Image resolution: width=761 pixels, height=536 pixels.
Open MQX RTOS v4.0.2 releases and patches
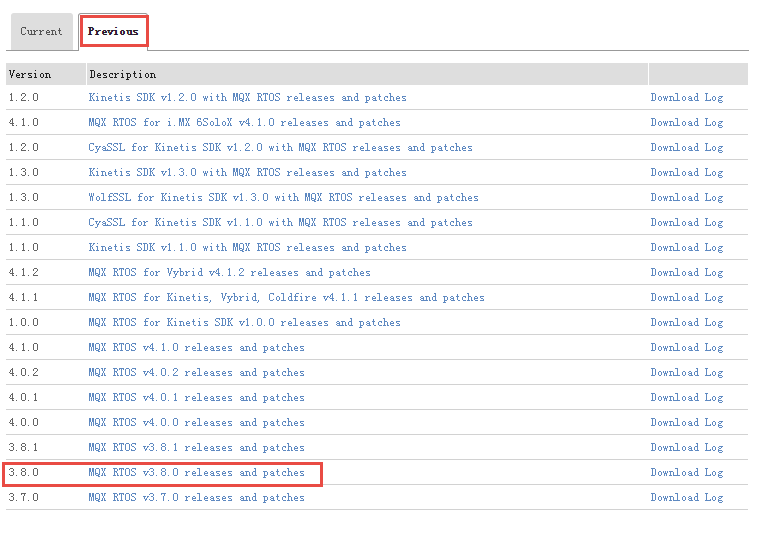click(196, 373)
